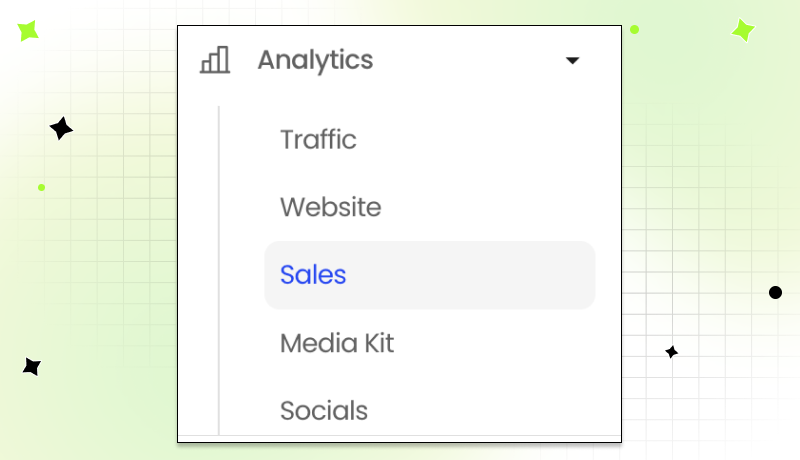Select the Analytics header label
The width and height of the screenshot is (800, 460).
pos(315,60)
